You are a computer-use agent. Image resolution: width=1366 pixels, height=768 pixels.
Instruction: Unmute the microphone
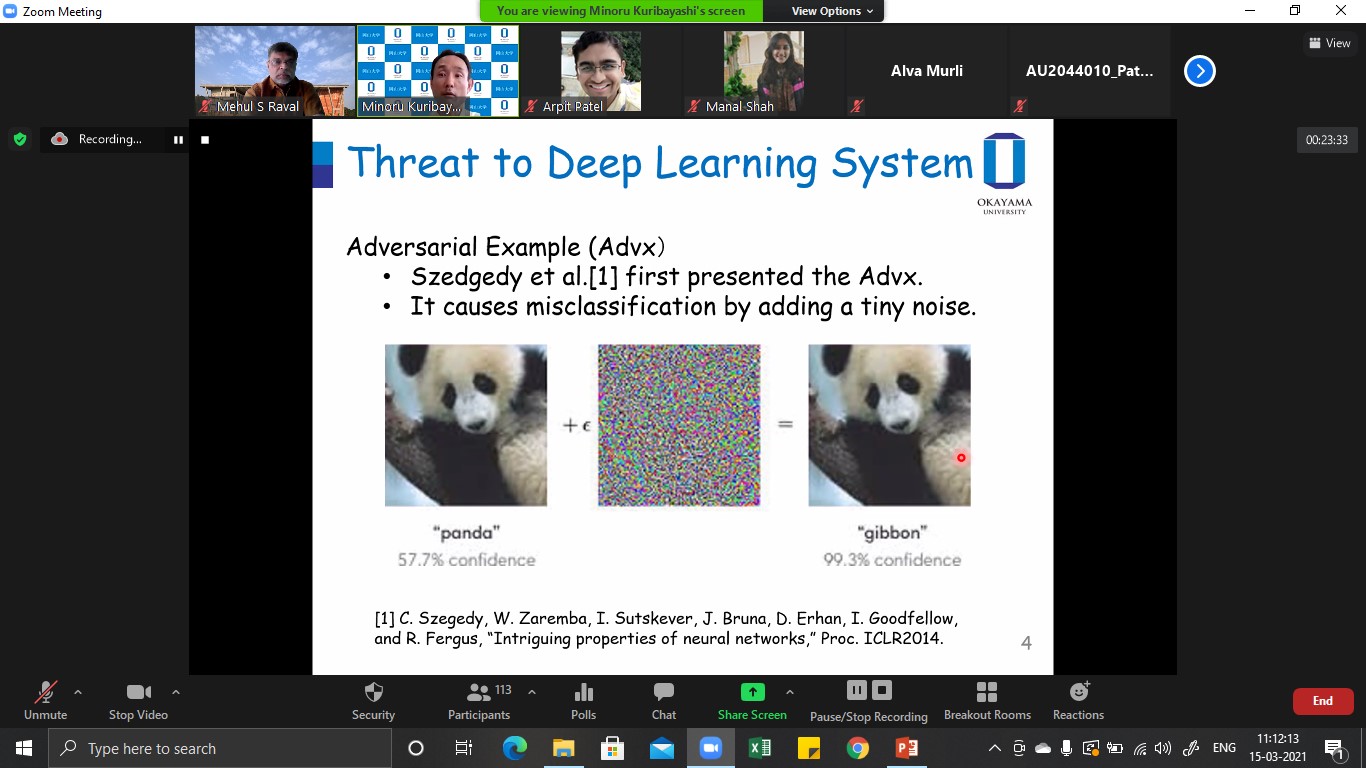click(45, 693)
